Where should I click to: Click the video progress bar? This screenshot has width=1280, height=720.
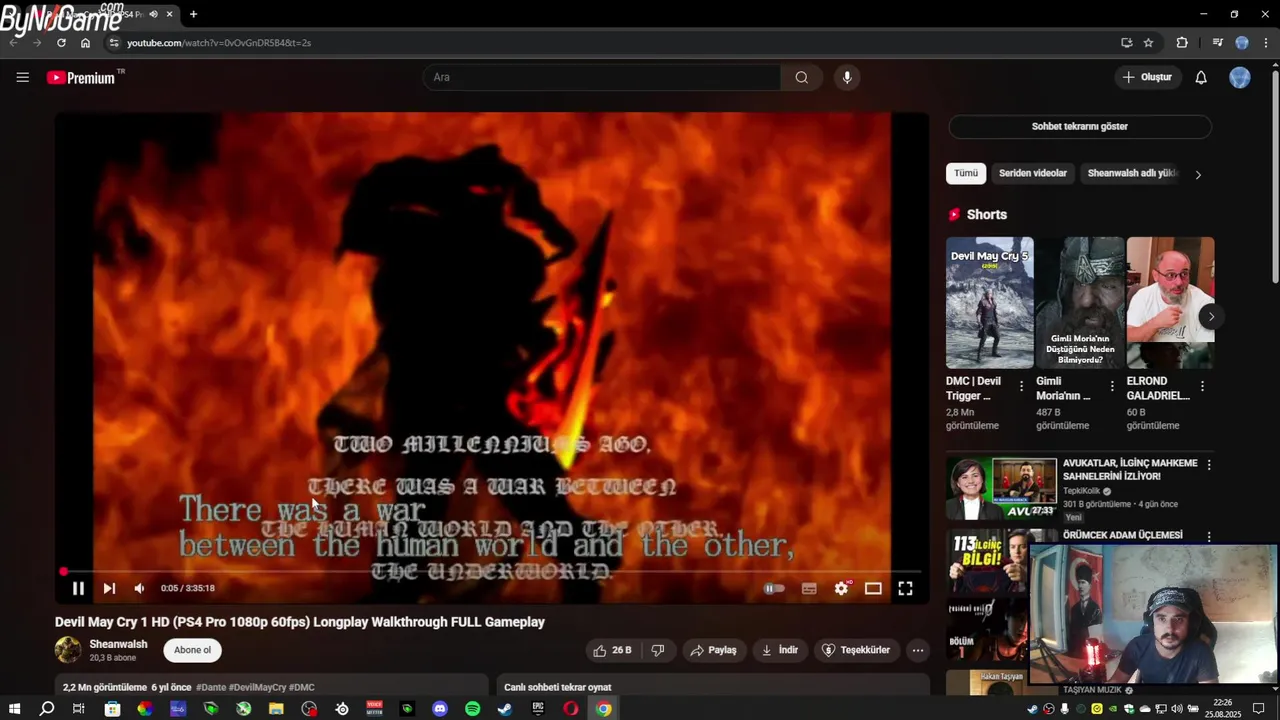coord(491,571)
